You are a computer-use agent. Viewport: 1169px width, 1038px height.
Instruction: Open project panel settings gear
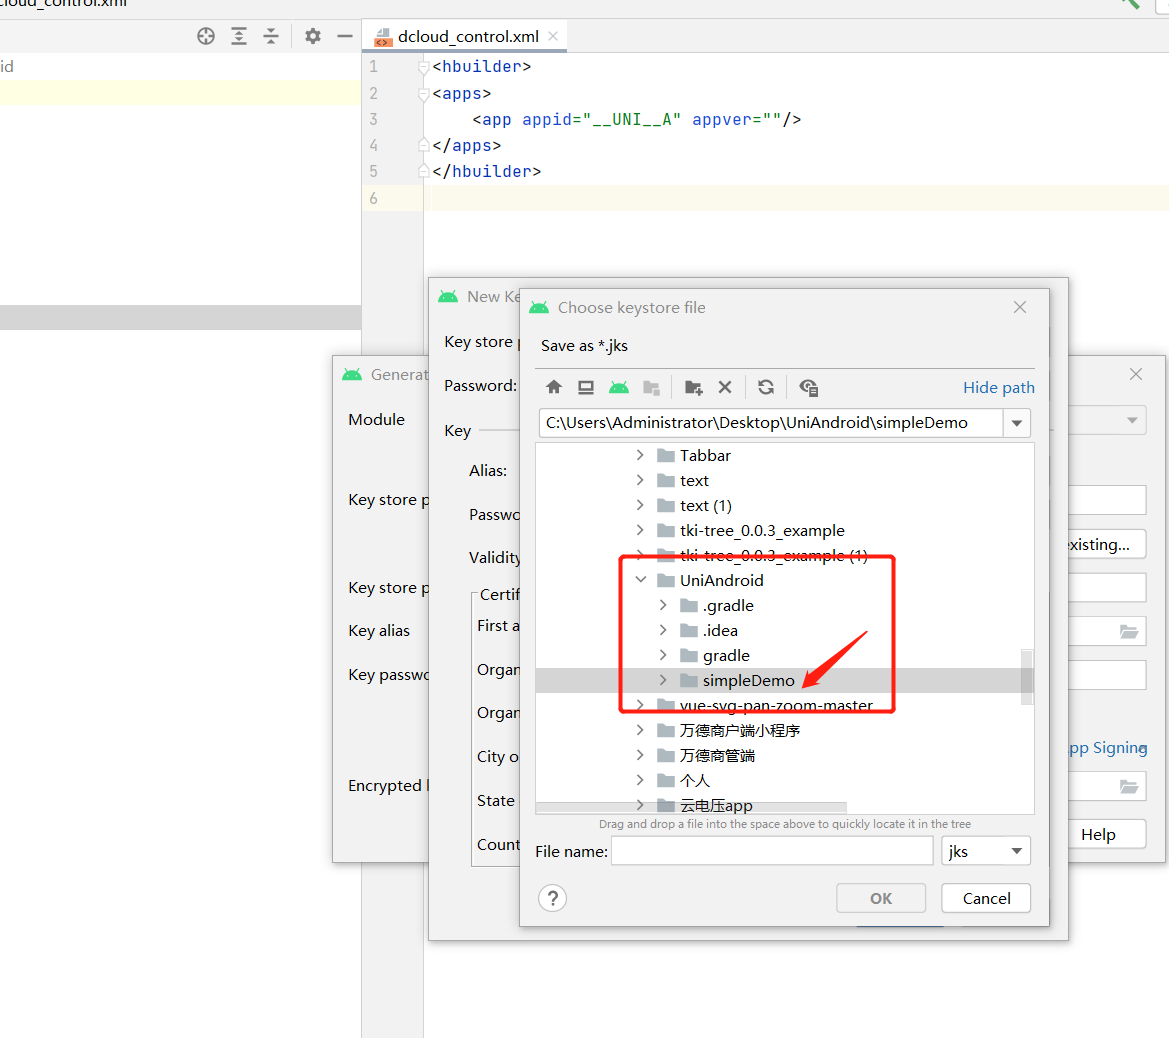312,36
